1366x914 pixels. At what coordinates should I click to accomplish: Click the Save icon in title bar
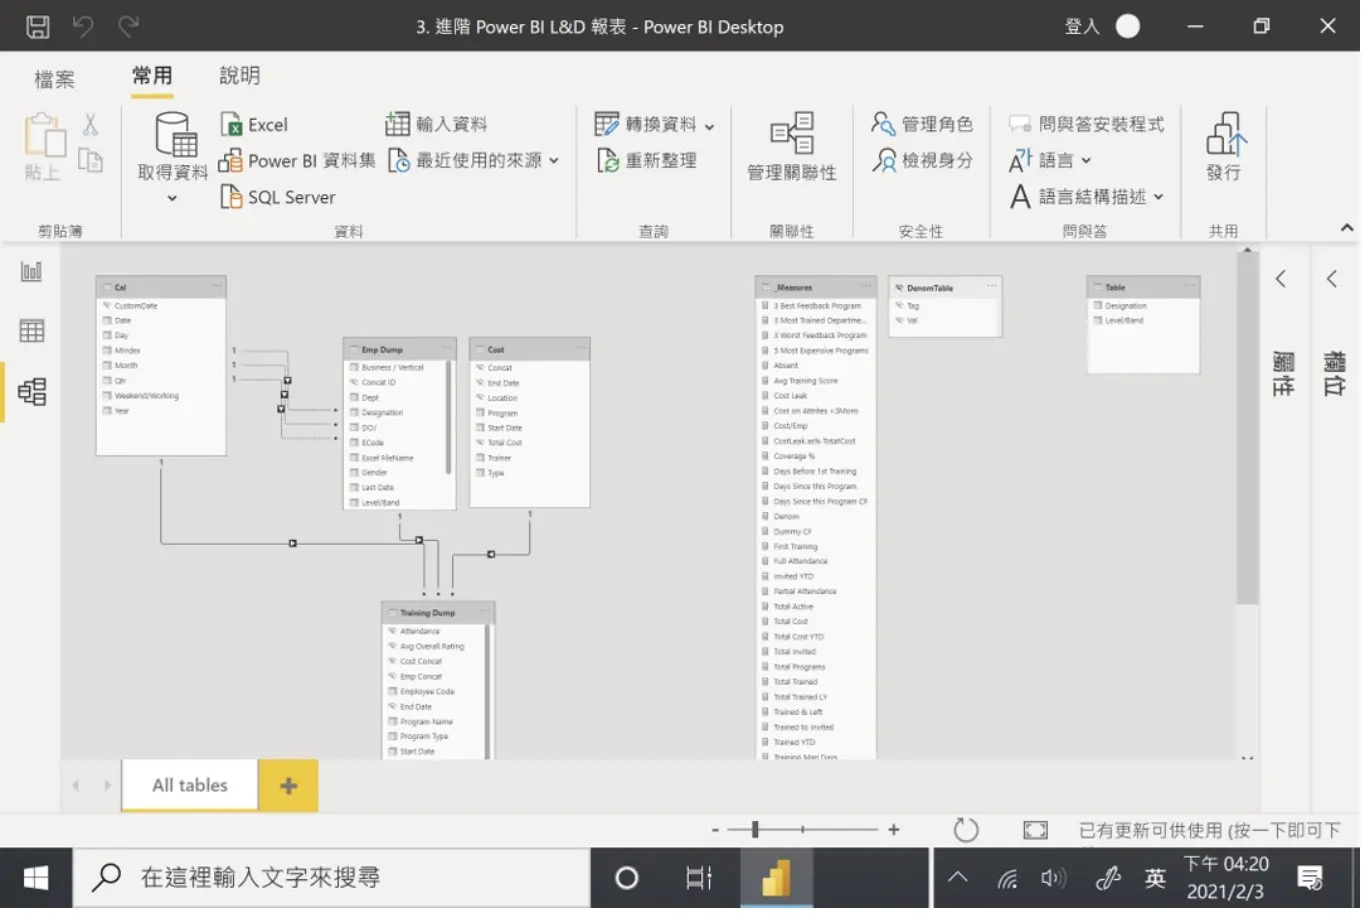tap(38, 27)
